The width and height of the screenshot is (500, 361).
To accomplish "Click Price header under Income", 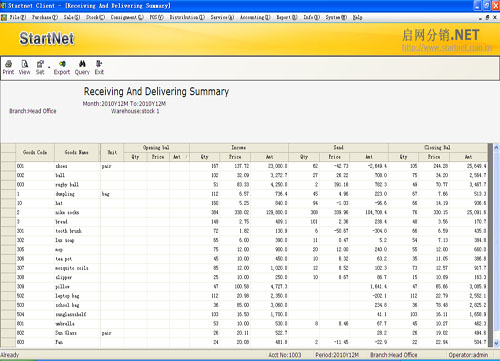I will [235, 157].
